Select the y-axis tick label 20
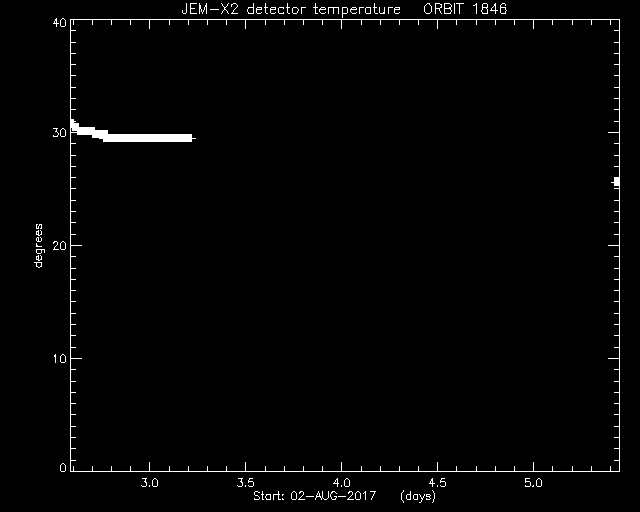640x512 pixels. pyautogui.click(x=60, y=245)
